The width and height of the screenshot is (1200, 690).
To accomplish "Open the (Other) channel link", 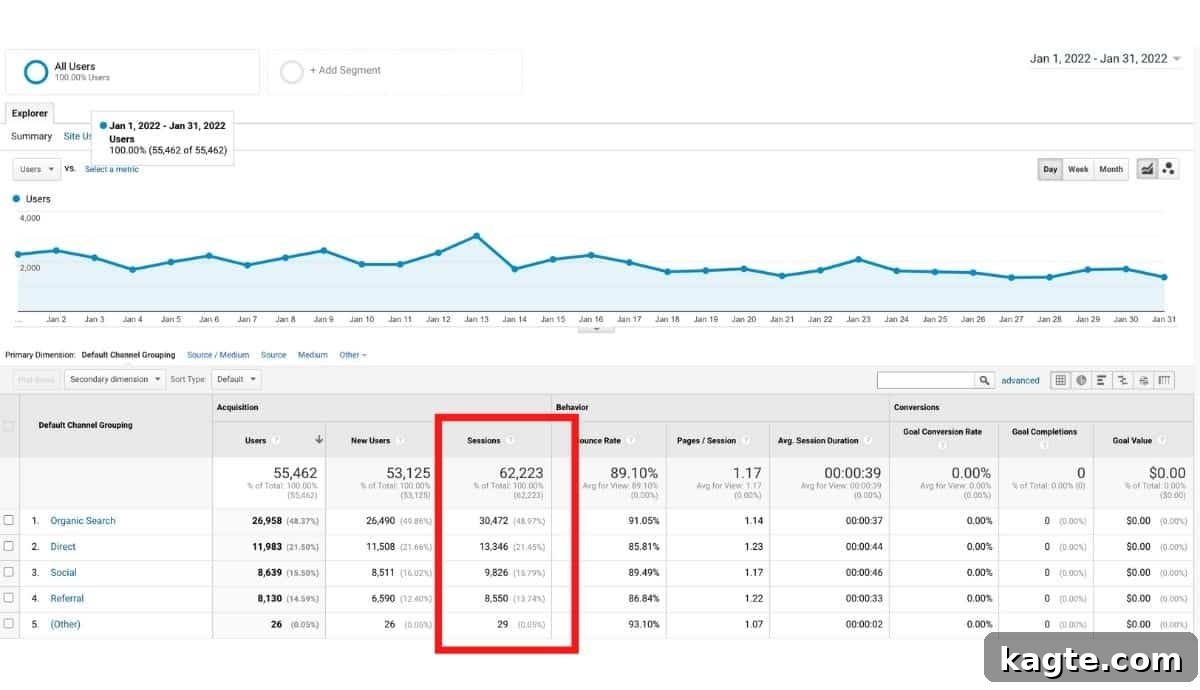I will click(x=65, y=624).
